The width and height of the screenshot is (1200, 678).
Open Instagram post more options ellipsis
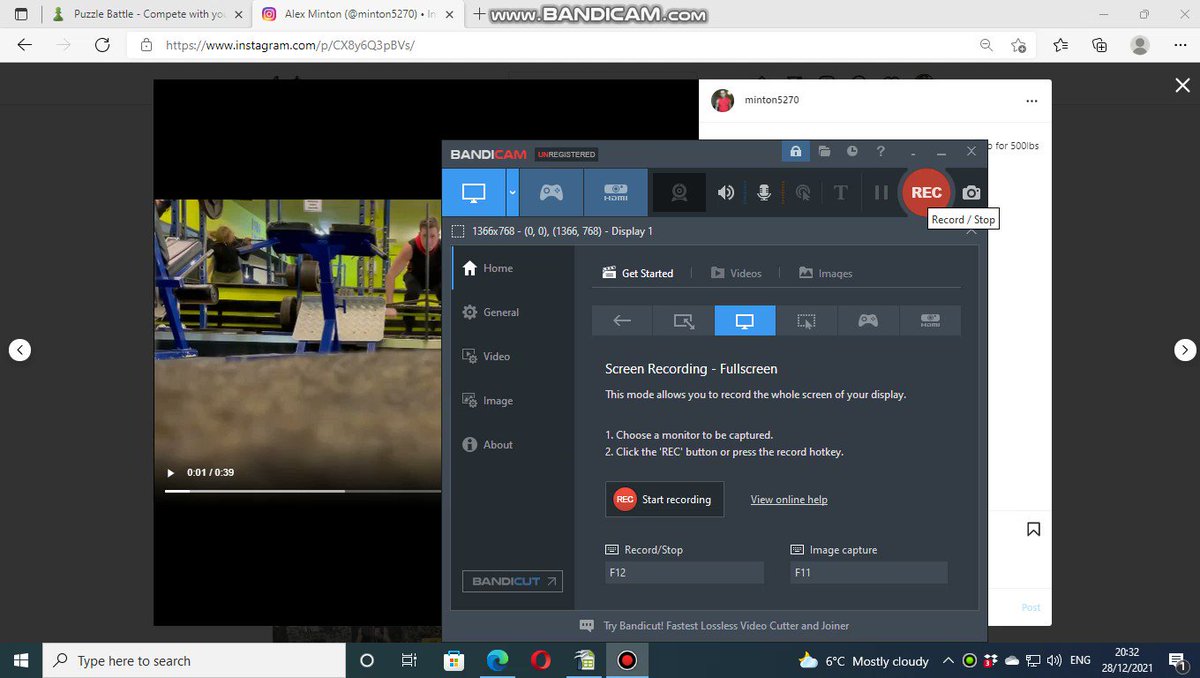click(x=1031, y=100)
